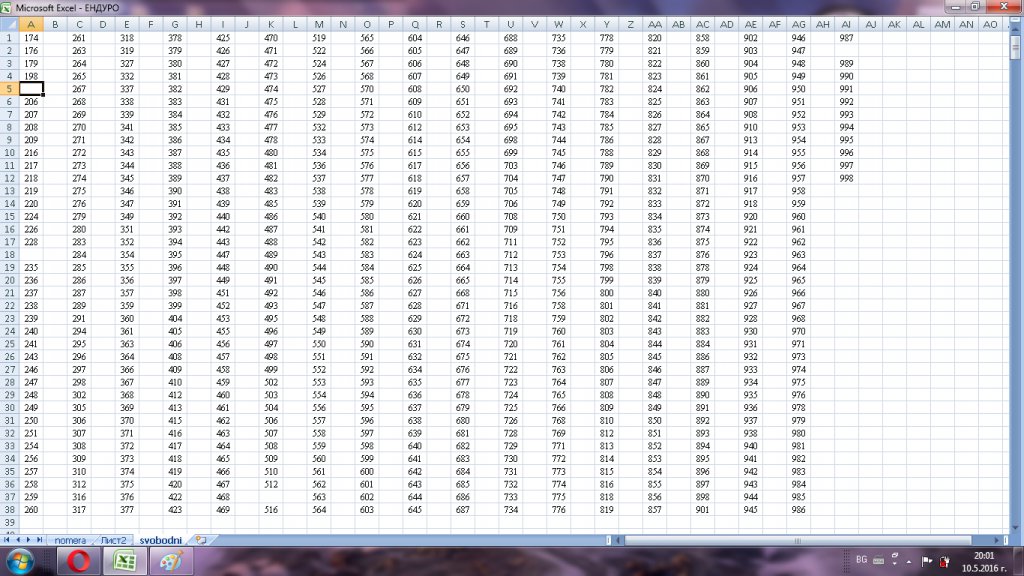Select row 5 header

(x=9, y=89)
